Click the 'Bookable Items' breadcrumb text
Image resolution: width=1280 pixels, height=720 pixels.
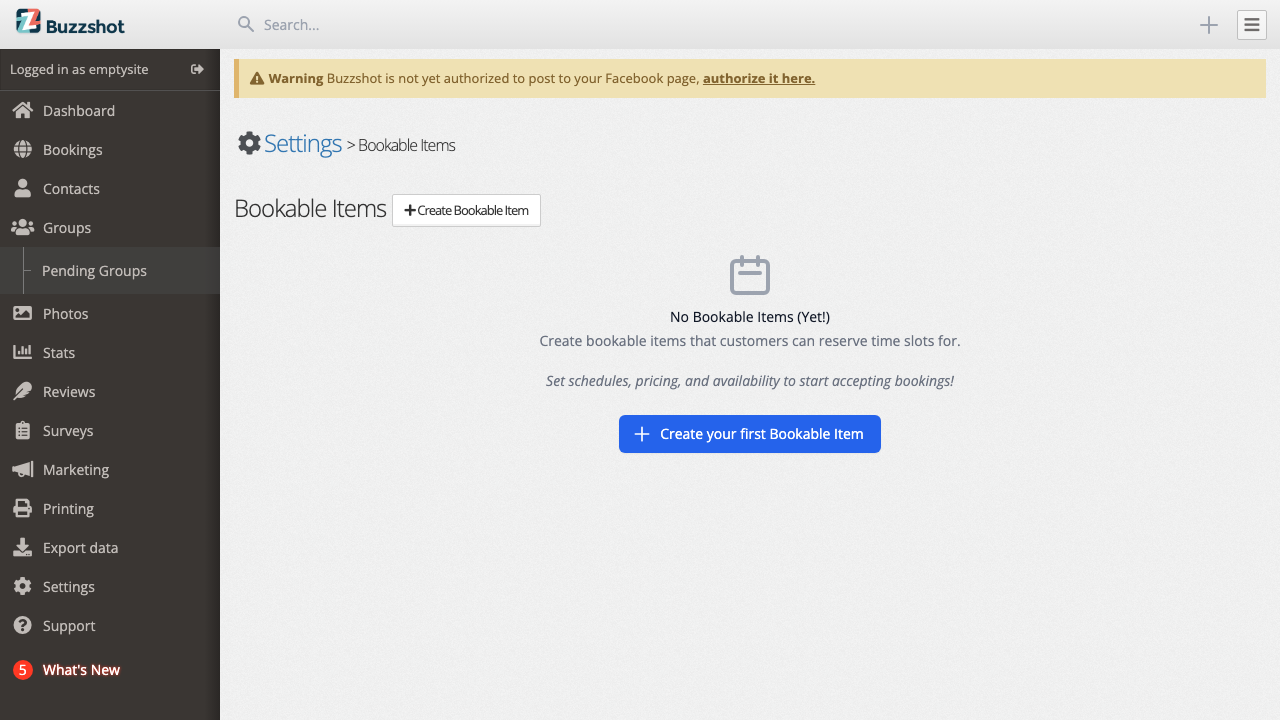[407, 145]
